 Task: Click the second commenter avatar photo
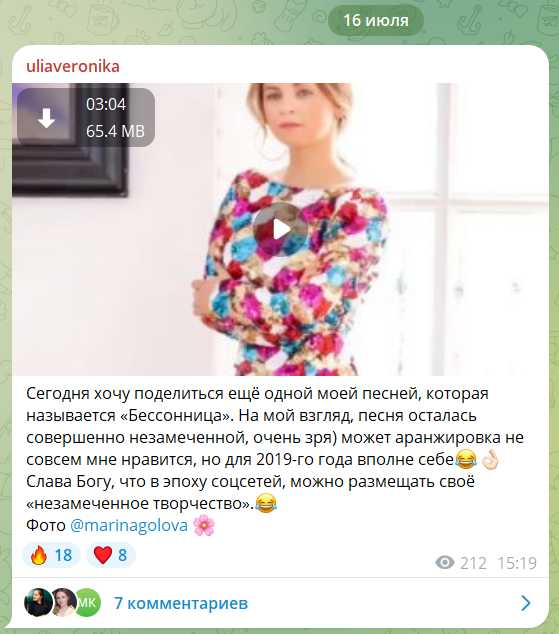click(x=64, y=602)
